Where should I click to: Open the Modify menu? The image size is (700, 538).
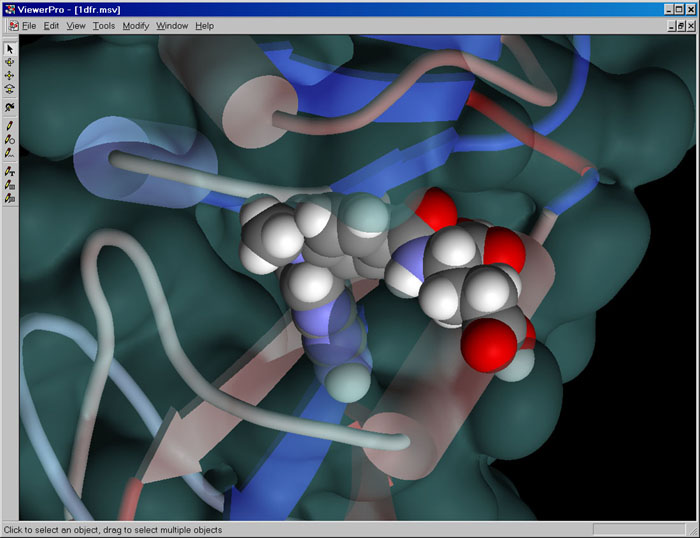point(136,26)
